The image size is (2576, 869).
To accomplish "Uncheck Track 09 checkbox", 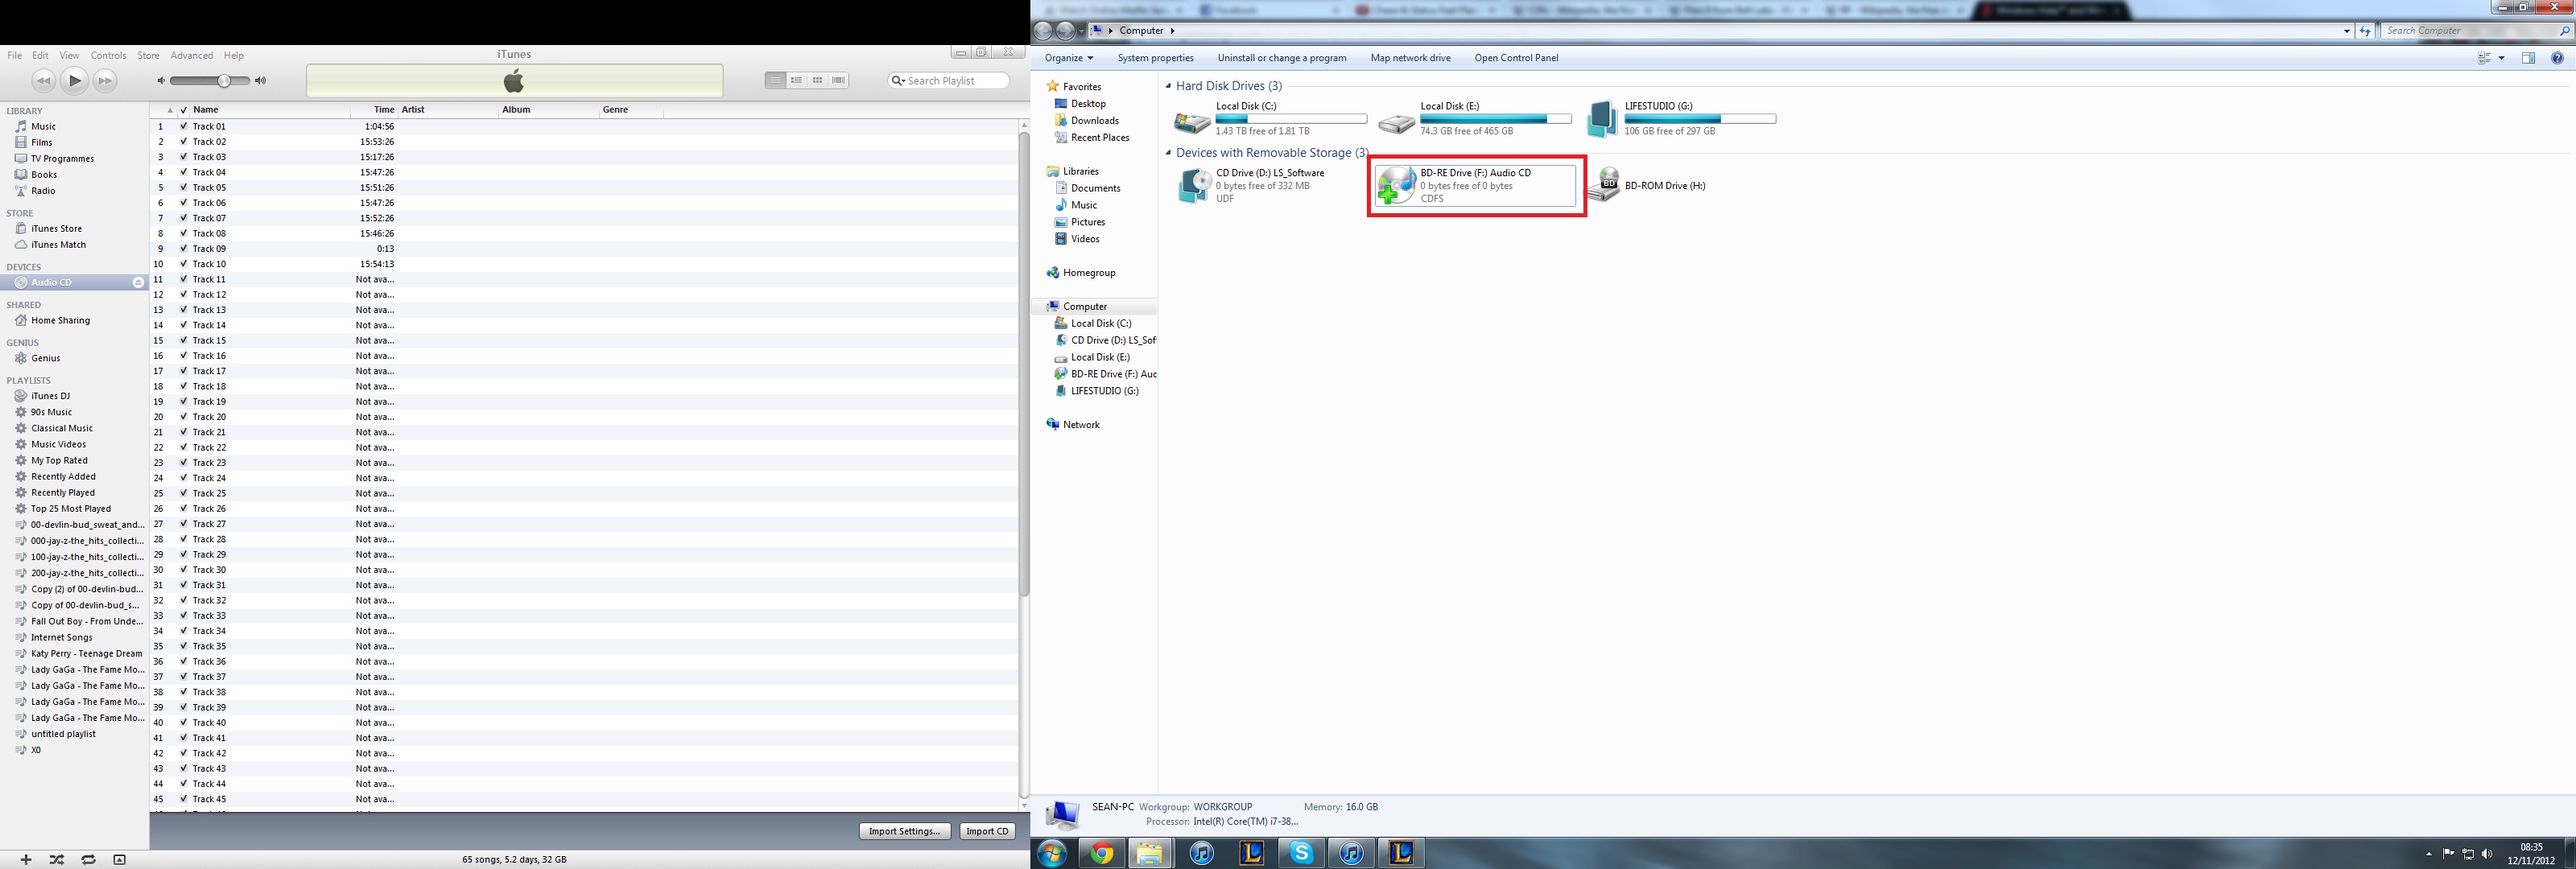I will 183,249.
